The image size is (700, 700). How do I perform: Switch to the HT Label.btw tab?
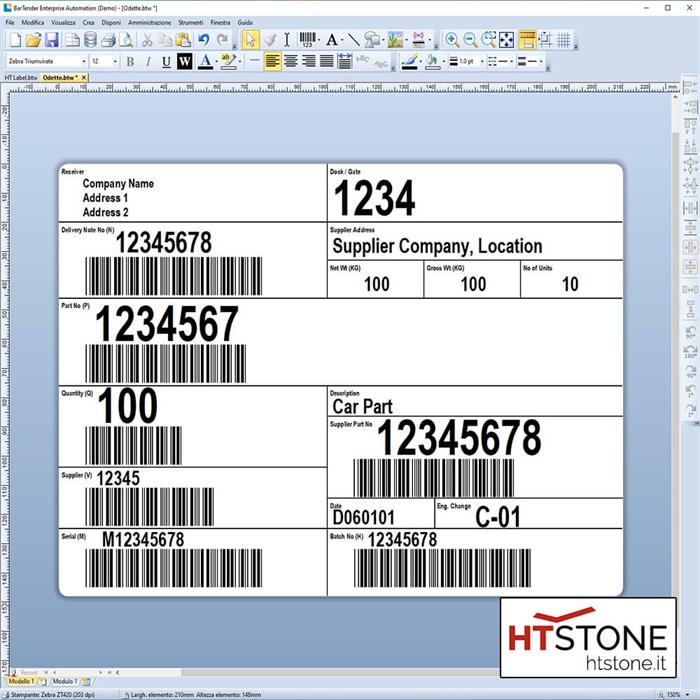click(x=21, y=78)
